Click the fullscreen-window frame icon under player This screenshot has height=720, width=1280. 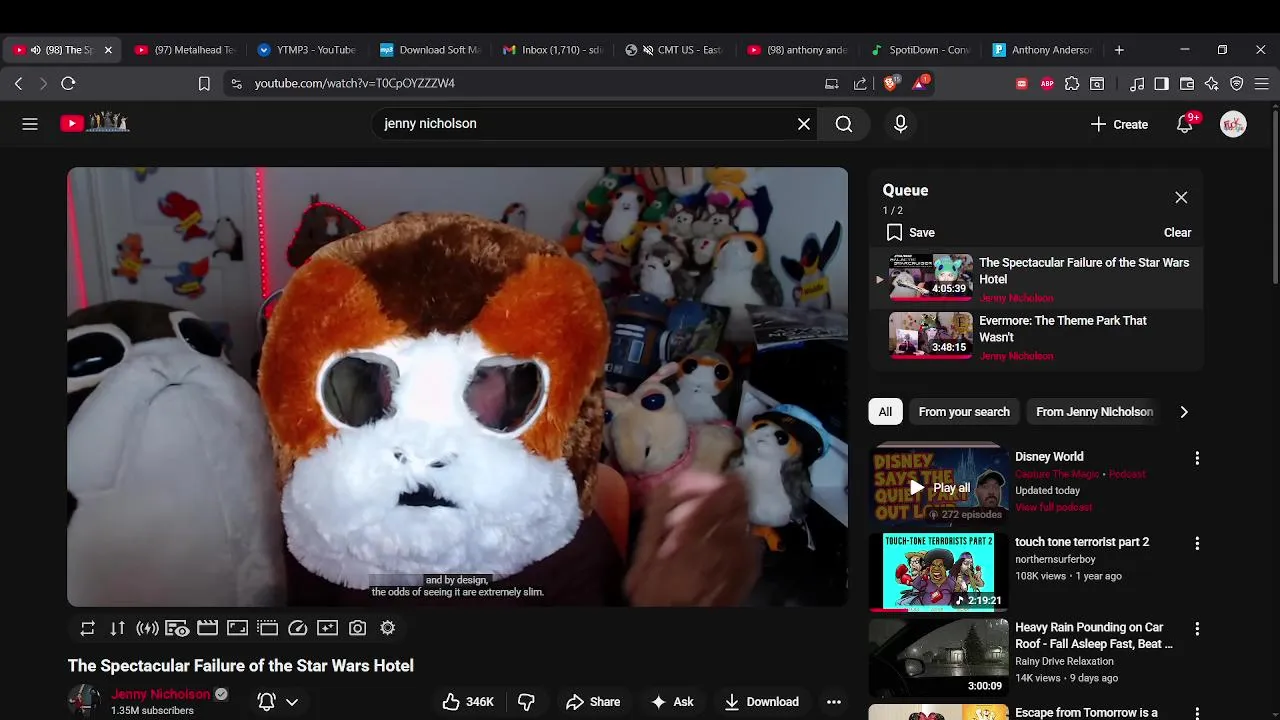(x=237, y=628)
